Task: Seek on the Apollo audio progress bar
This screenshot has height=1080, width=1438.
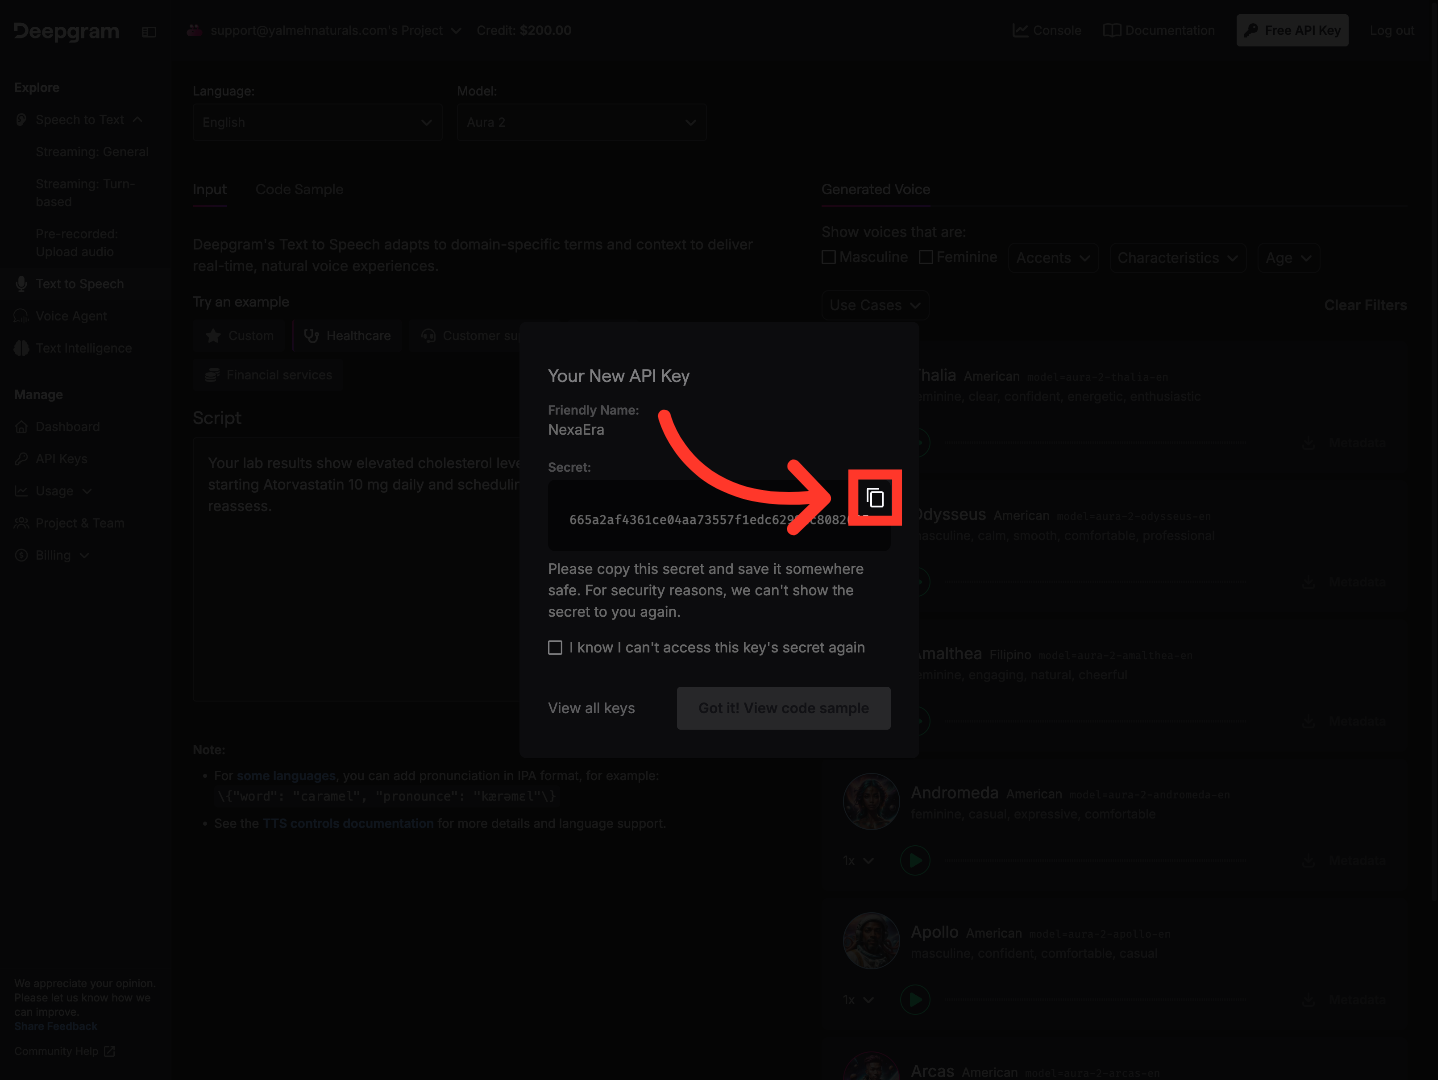Action: tap(1098, 1000)
